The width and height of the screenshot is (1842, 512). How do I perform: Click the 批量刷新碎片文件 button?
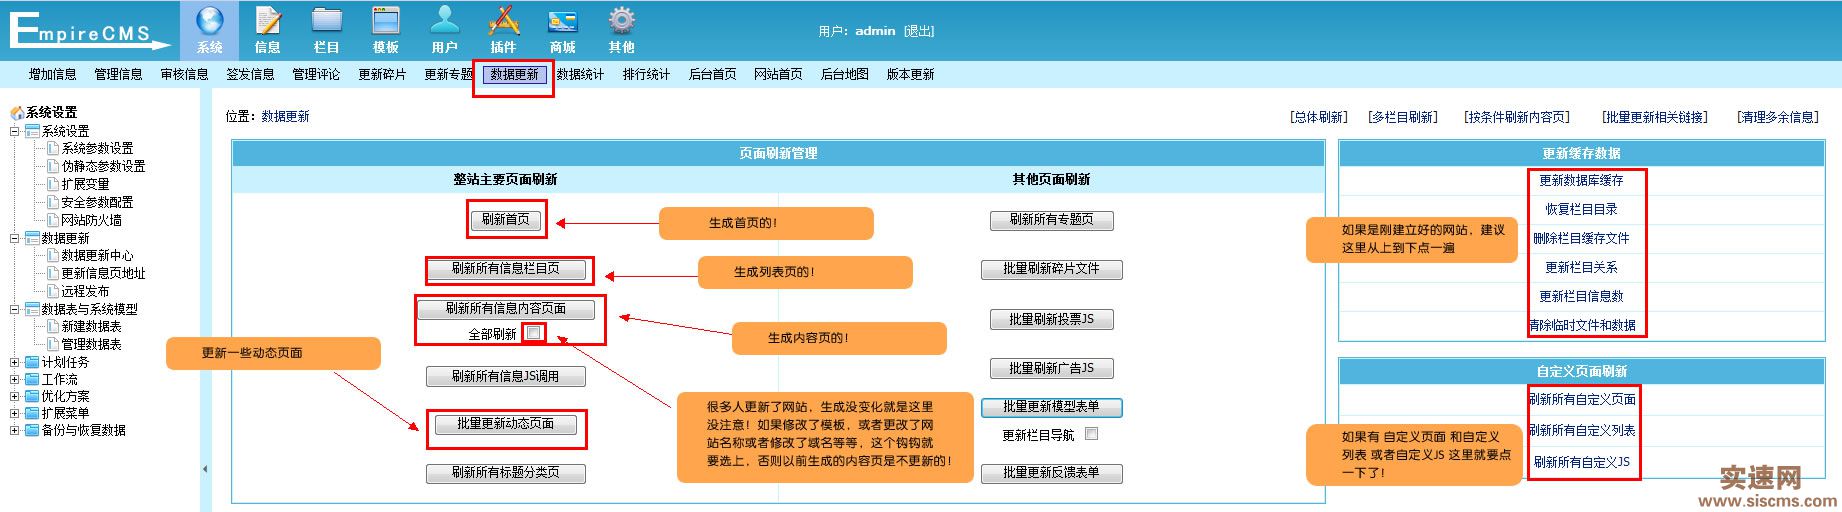(x=1051, y=269)
